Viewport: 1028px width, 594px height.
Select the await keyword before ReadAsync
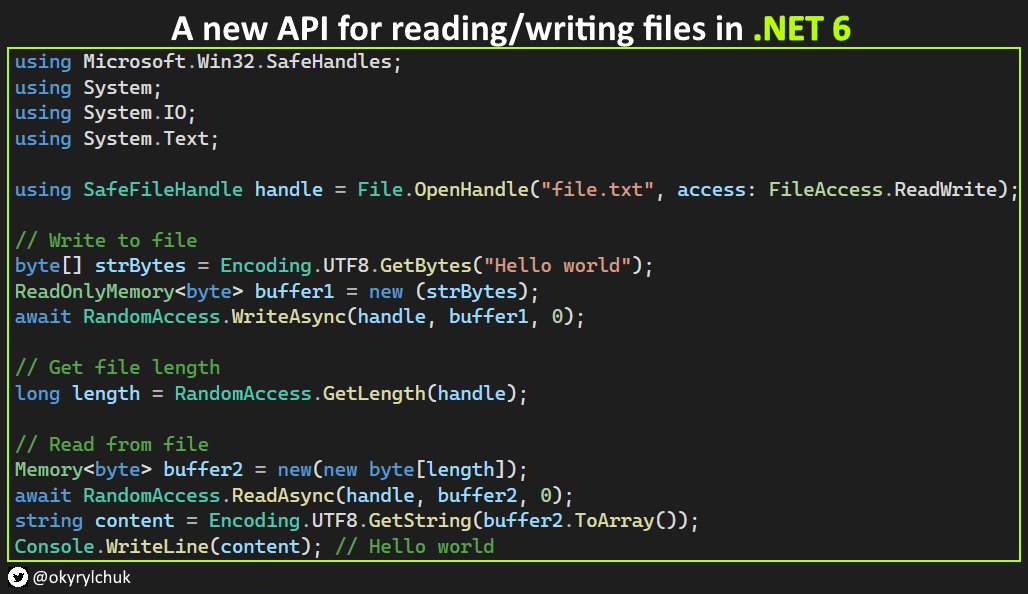pyautogui.click(x=42, y=495)
